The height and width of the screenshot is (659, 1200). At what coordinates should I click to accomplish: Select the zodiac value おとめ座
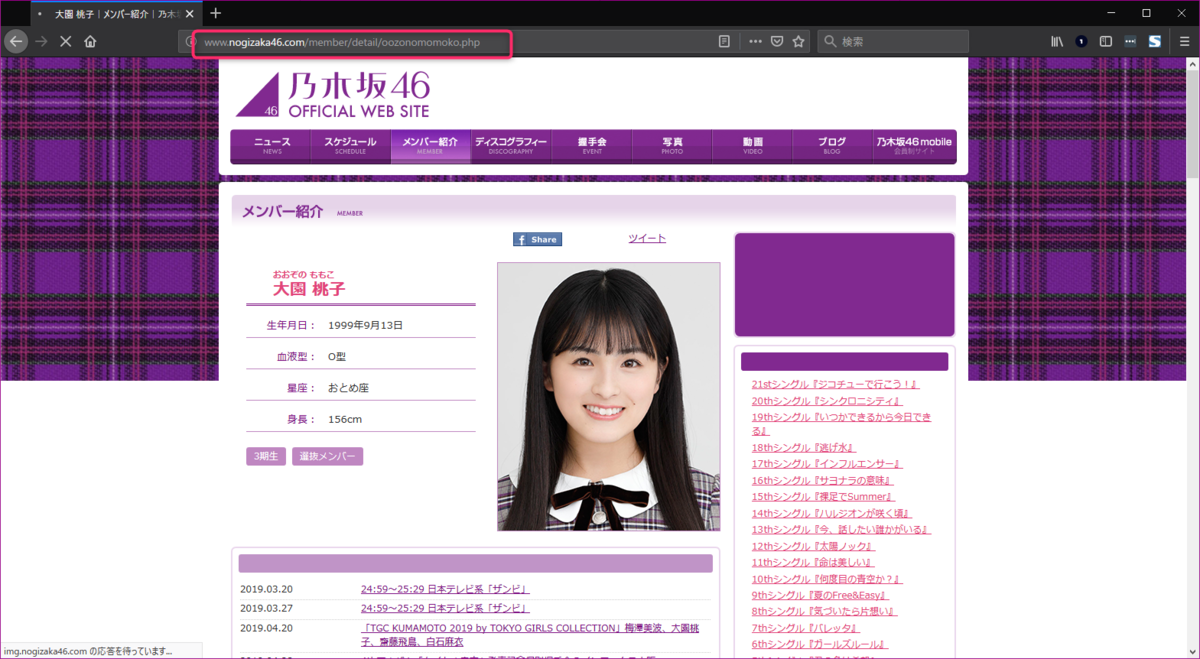(348, 388)
